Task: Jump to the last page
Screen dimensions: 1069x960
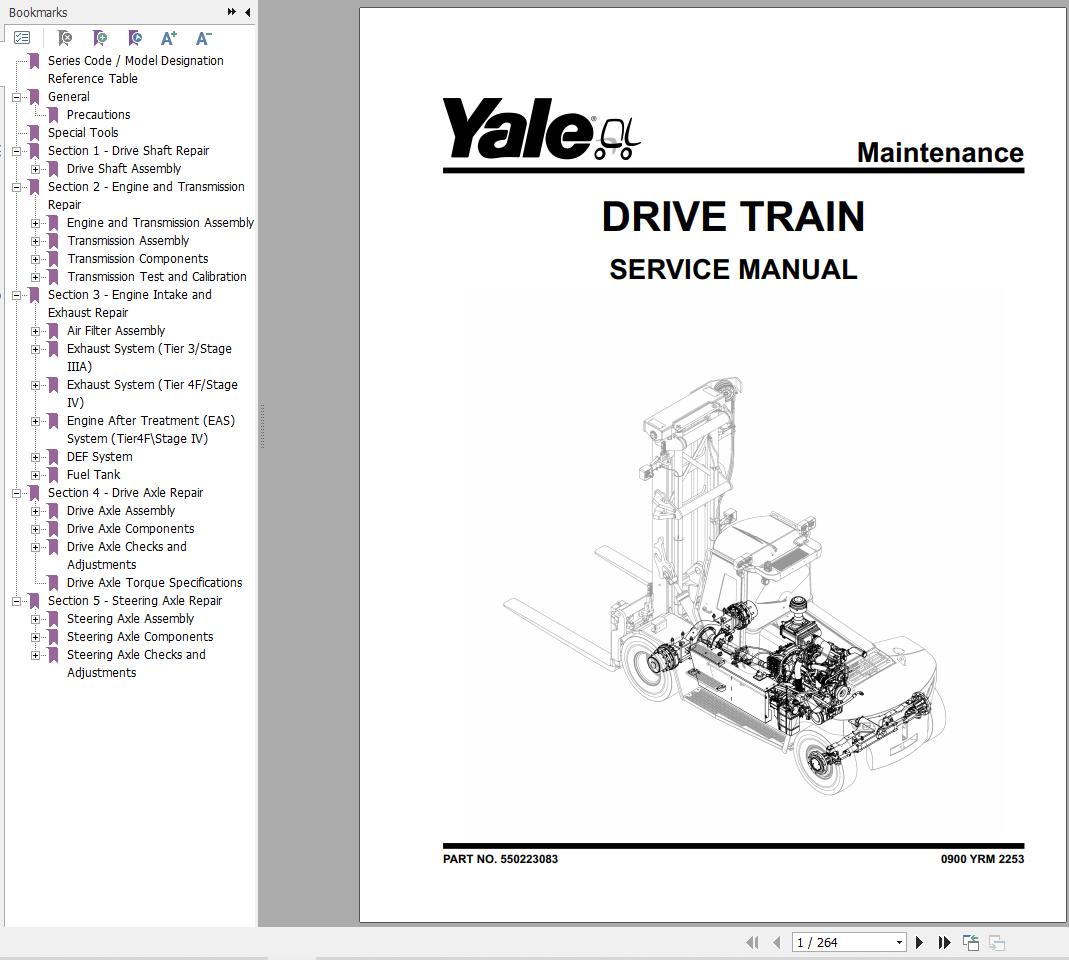Action: 944,942
